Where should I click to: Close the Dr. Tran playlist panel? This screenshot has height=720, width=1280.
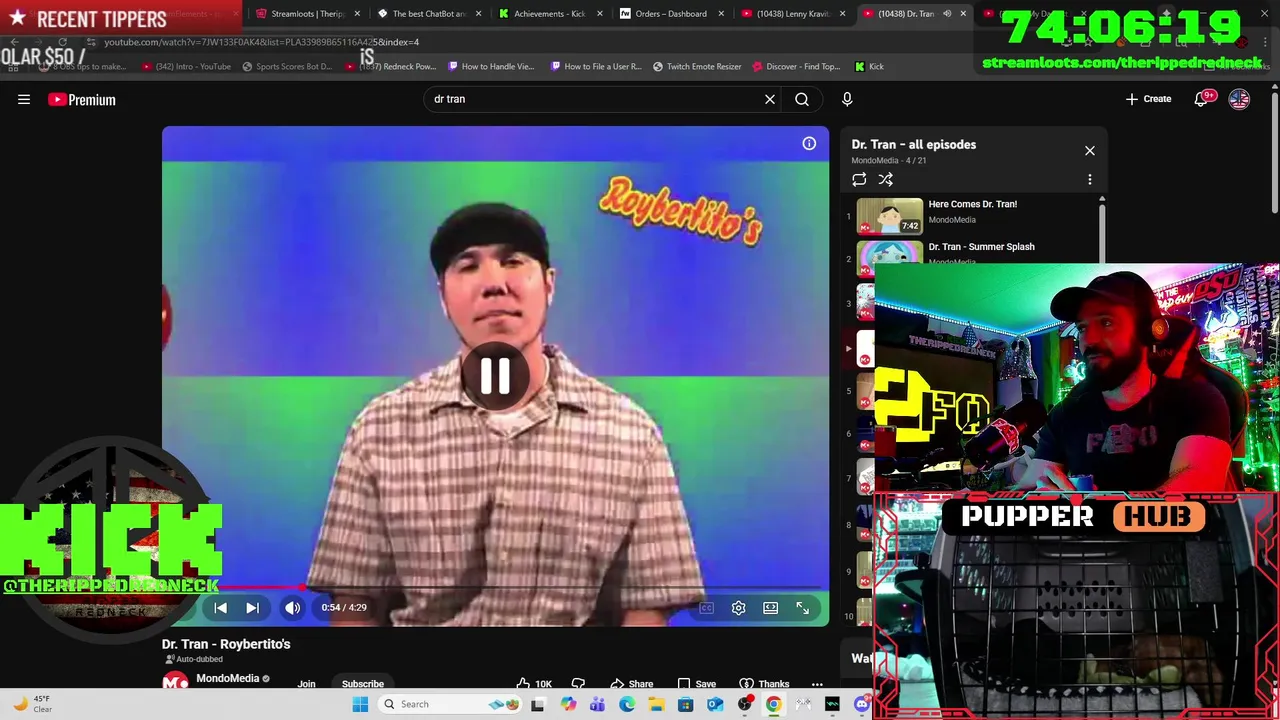(x=1090, y=151)
